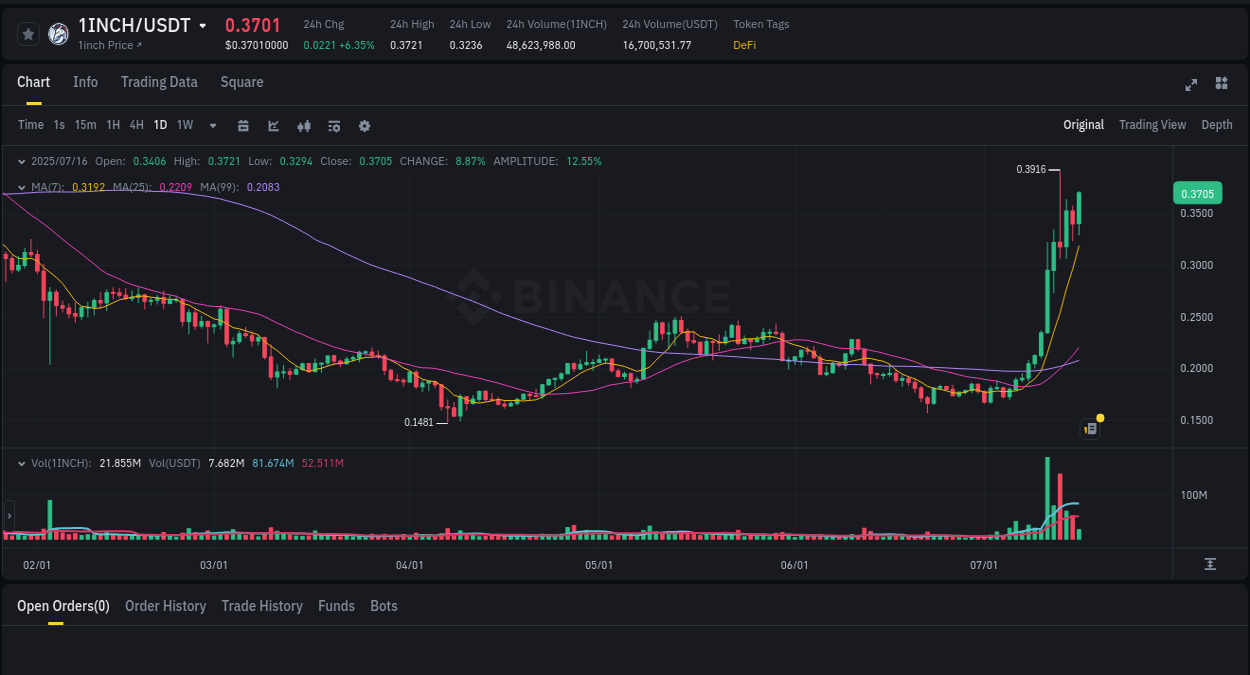
Task: Click the chat widget icon with yellow dot
Action: pyautogui.click(x=1089, y=427)
